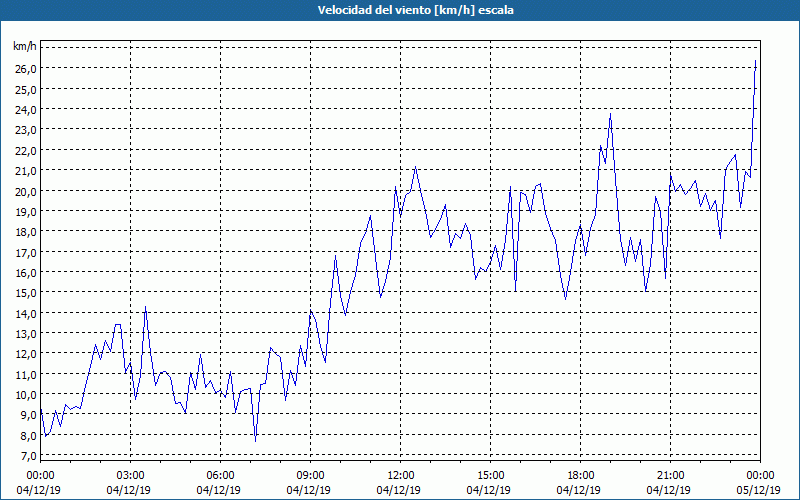Click the 26,0 y-axis value
This screenshot has height=500, width=800.
[26, 69]
